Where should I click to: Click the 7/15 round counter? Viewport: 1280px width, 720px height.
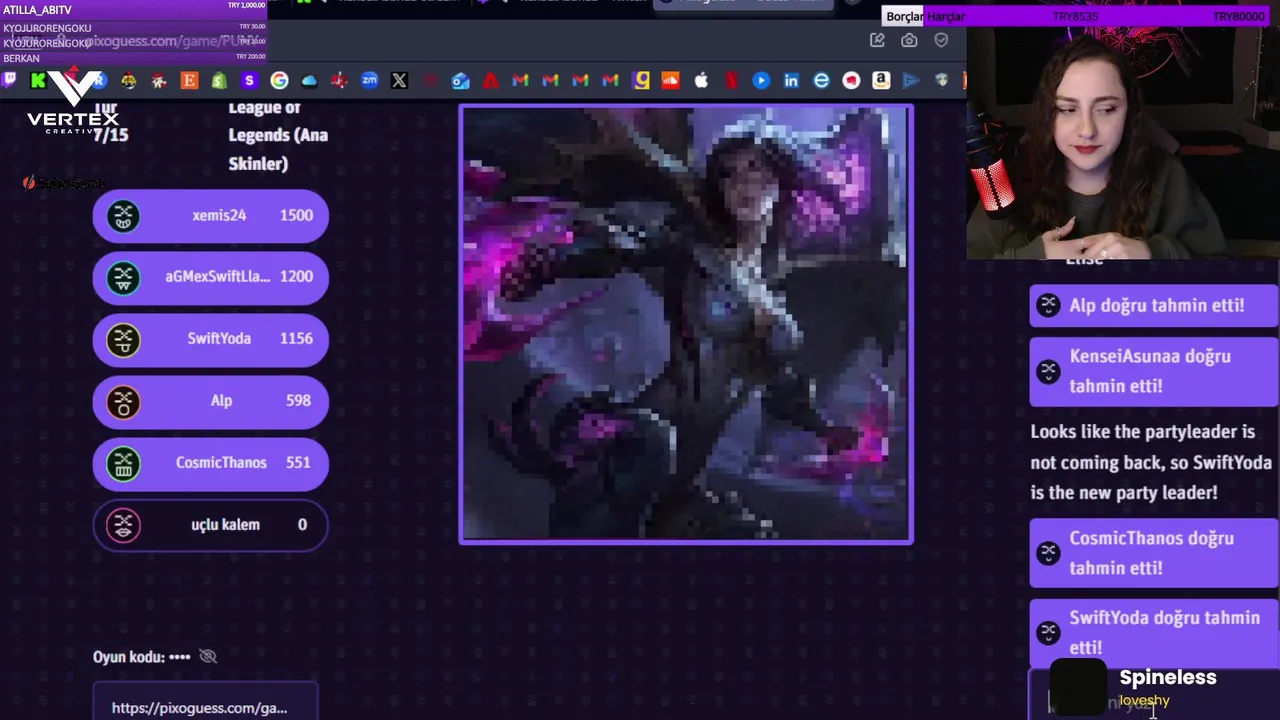coord(110,135)
